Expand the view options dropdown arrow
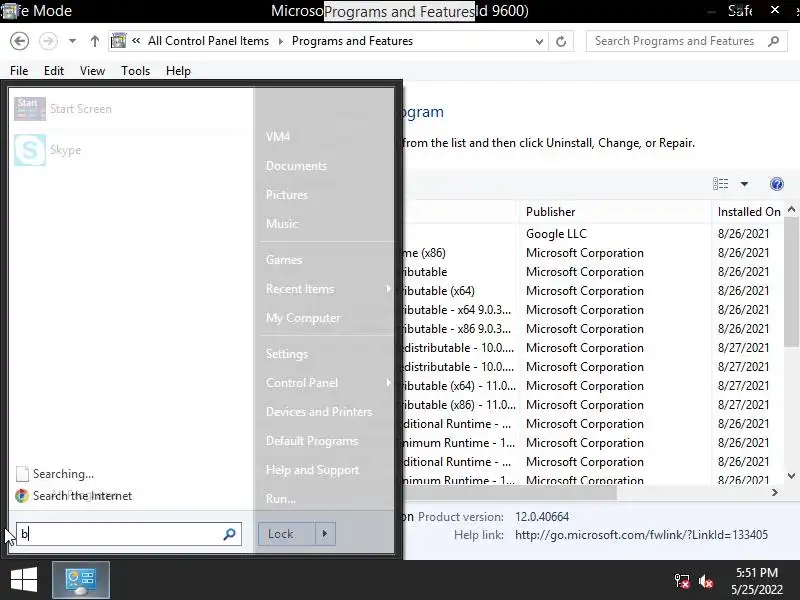Image resolution: width=800 pixels, height=600 pixels. click(744, 184)
